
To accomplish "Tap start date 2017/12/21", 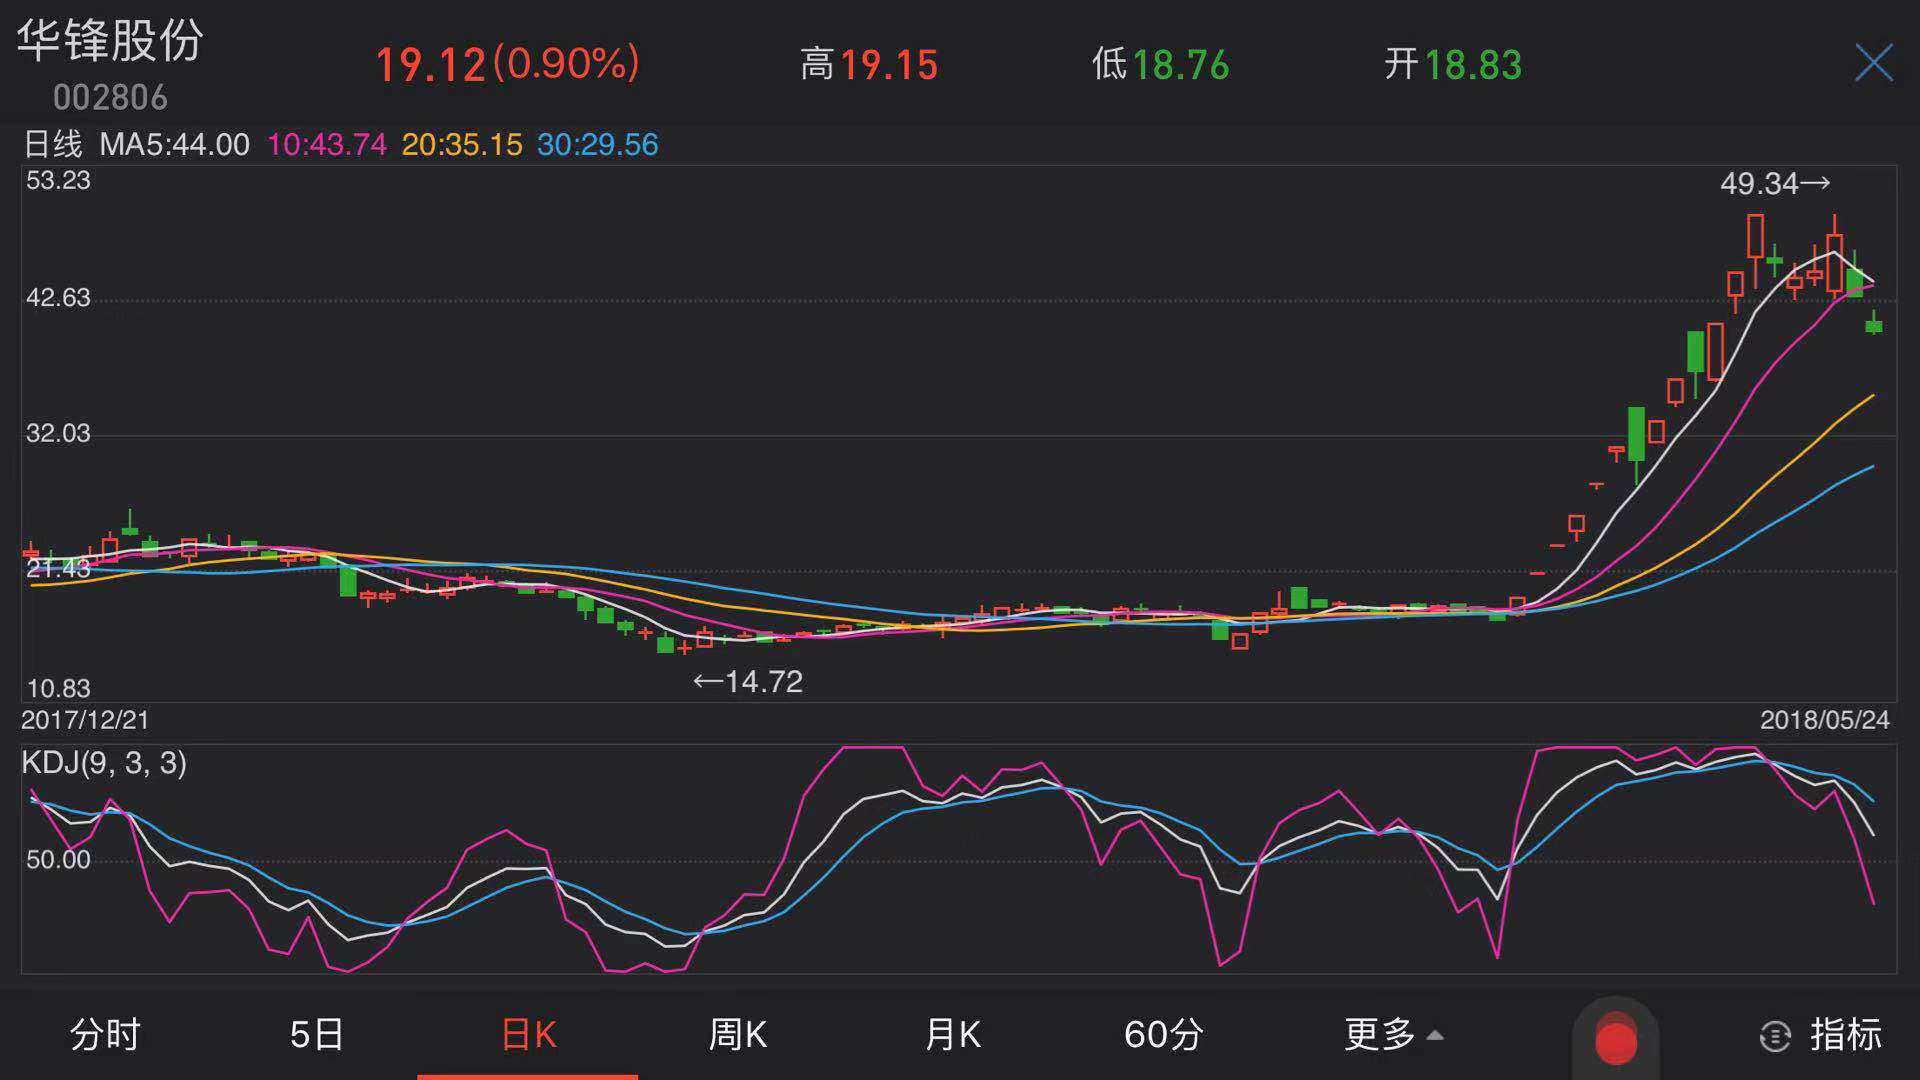I will [x=84, y=720].
